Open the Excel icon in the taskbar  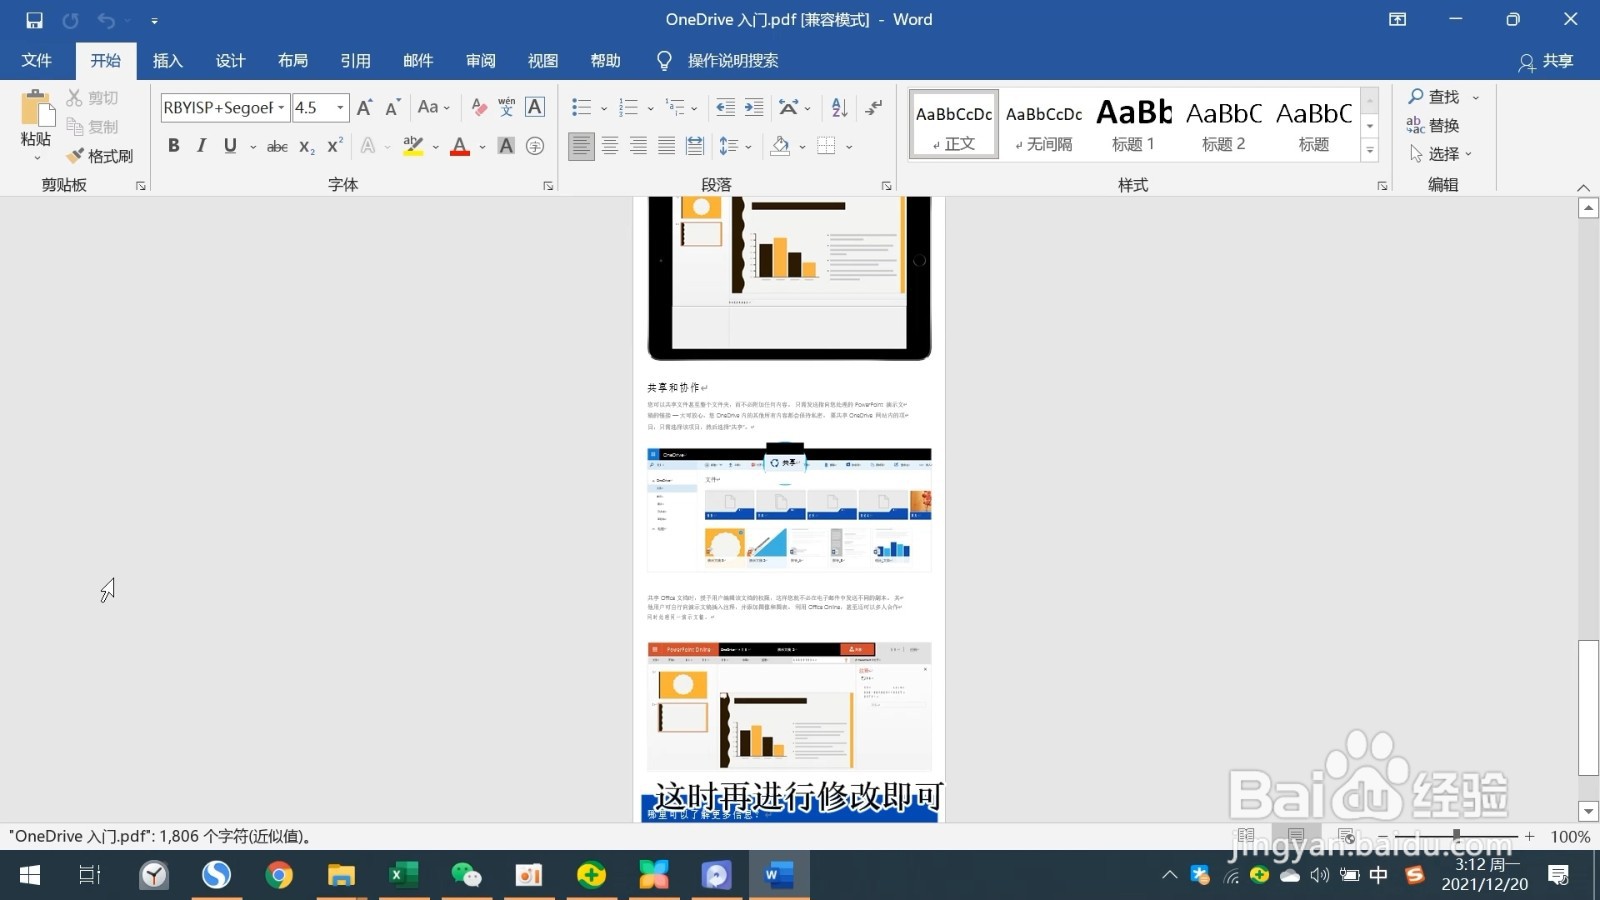(x=404, y=876)
